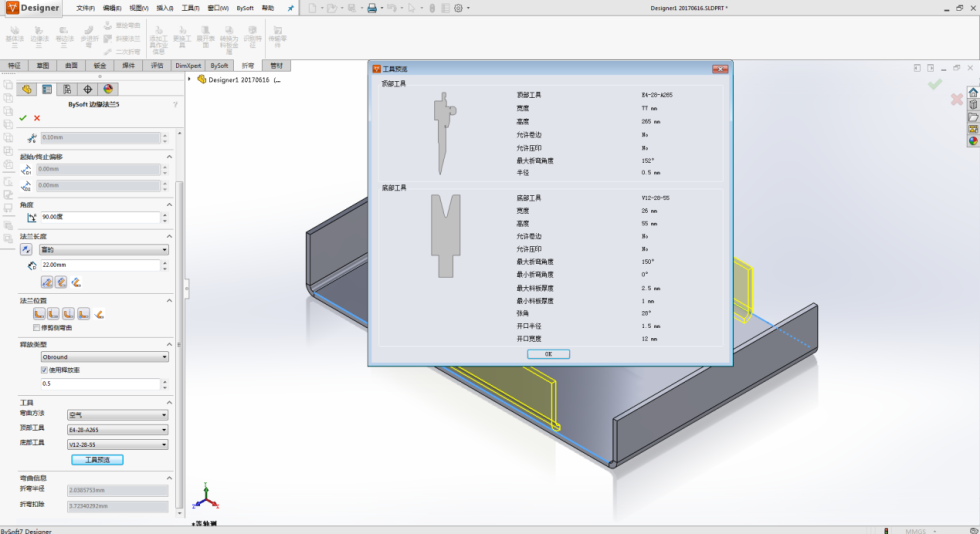This screenshot has width=980, height=534.
Task: Open the Obround relief type dropdown
Action: [104, 357]
